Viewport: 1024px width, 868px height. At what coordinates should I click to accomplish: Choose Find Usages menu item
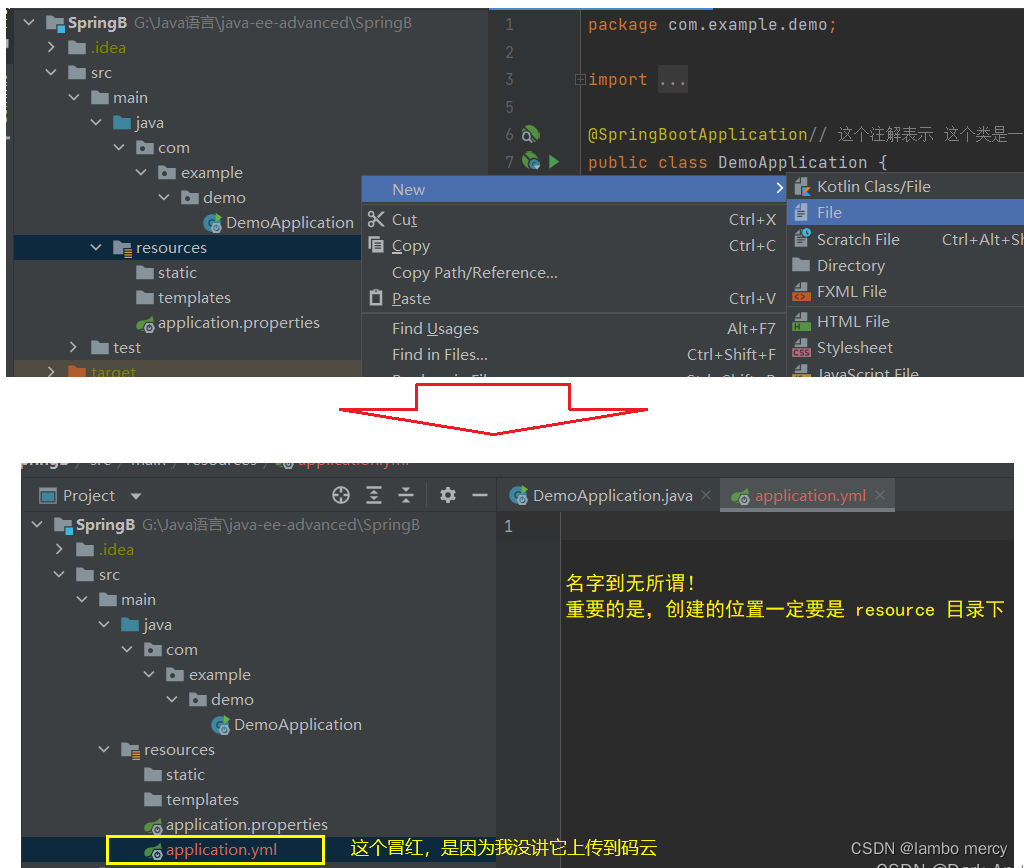573,329
